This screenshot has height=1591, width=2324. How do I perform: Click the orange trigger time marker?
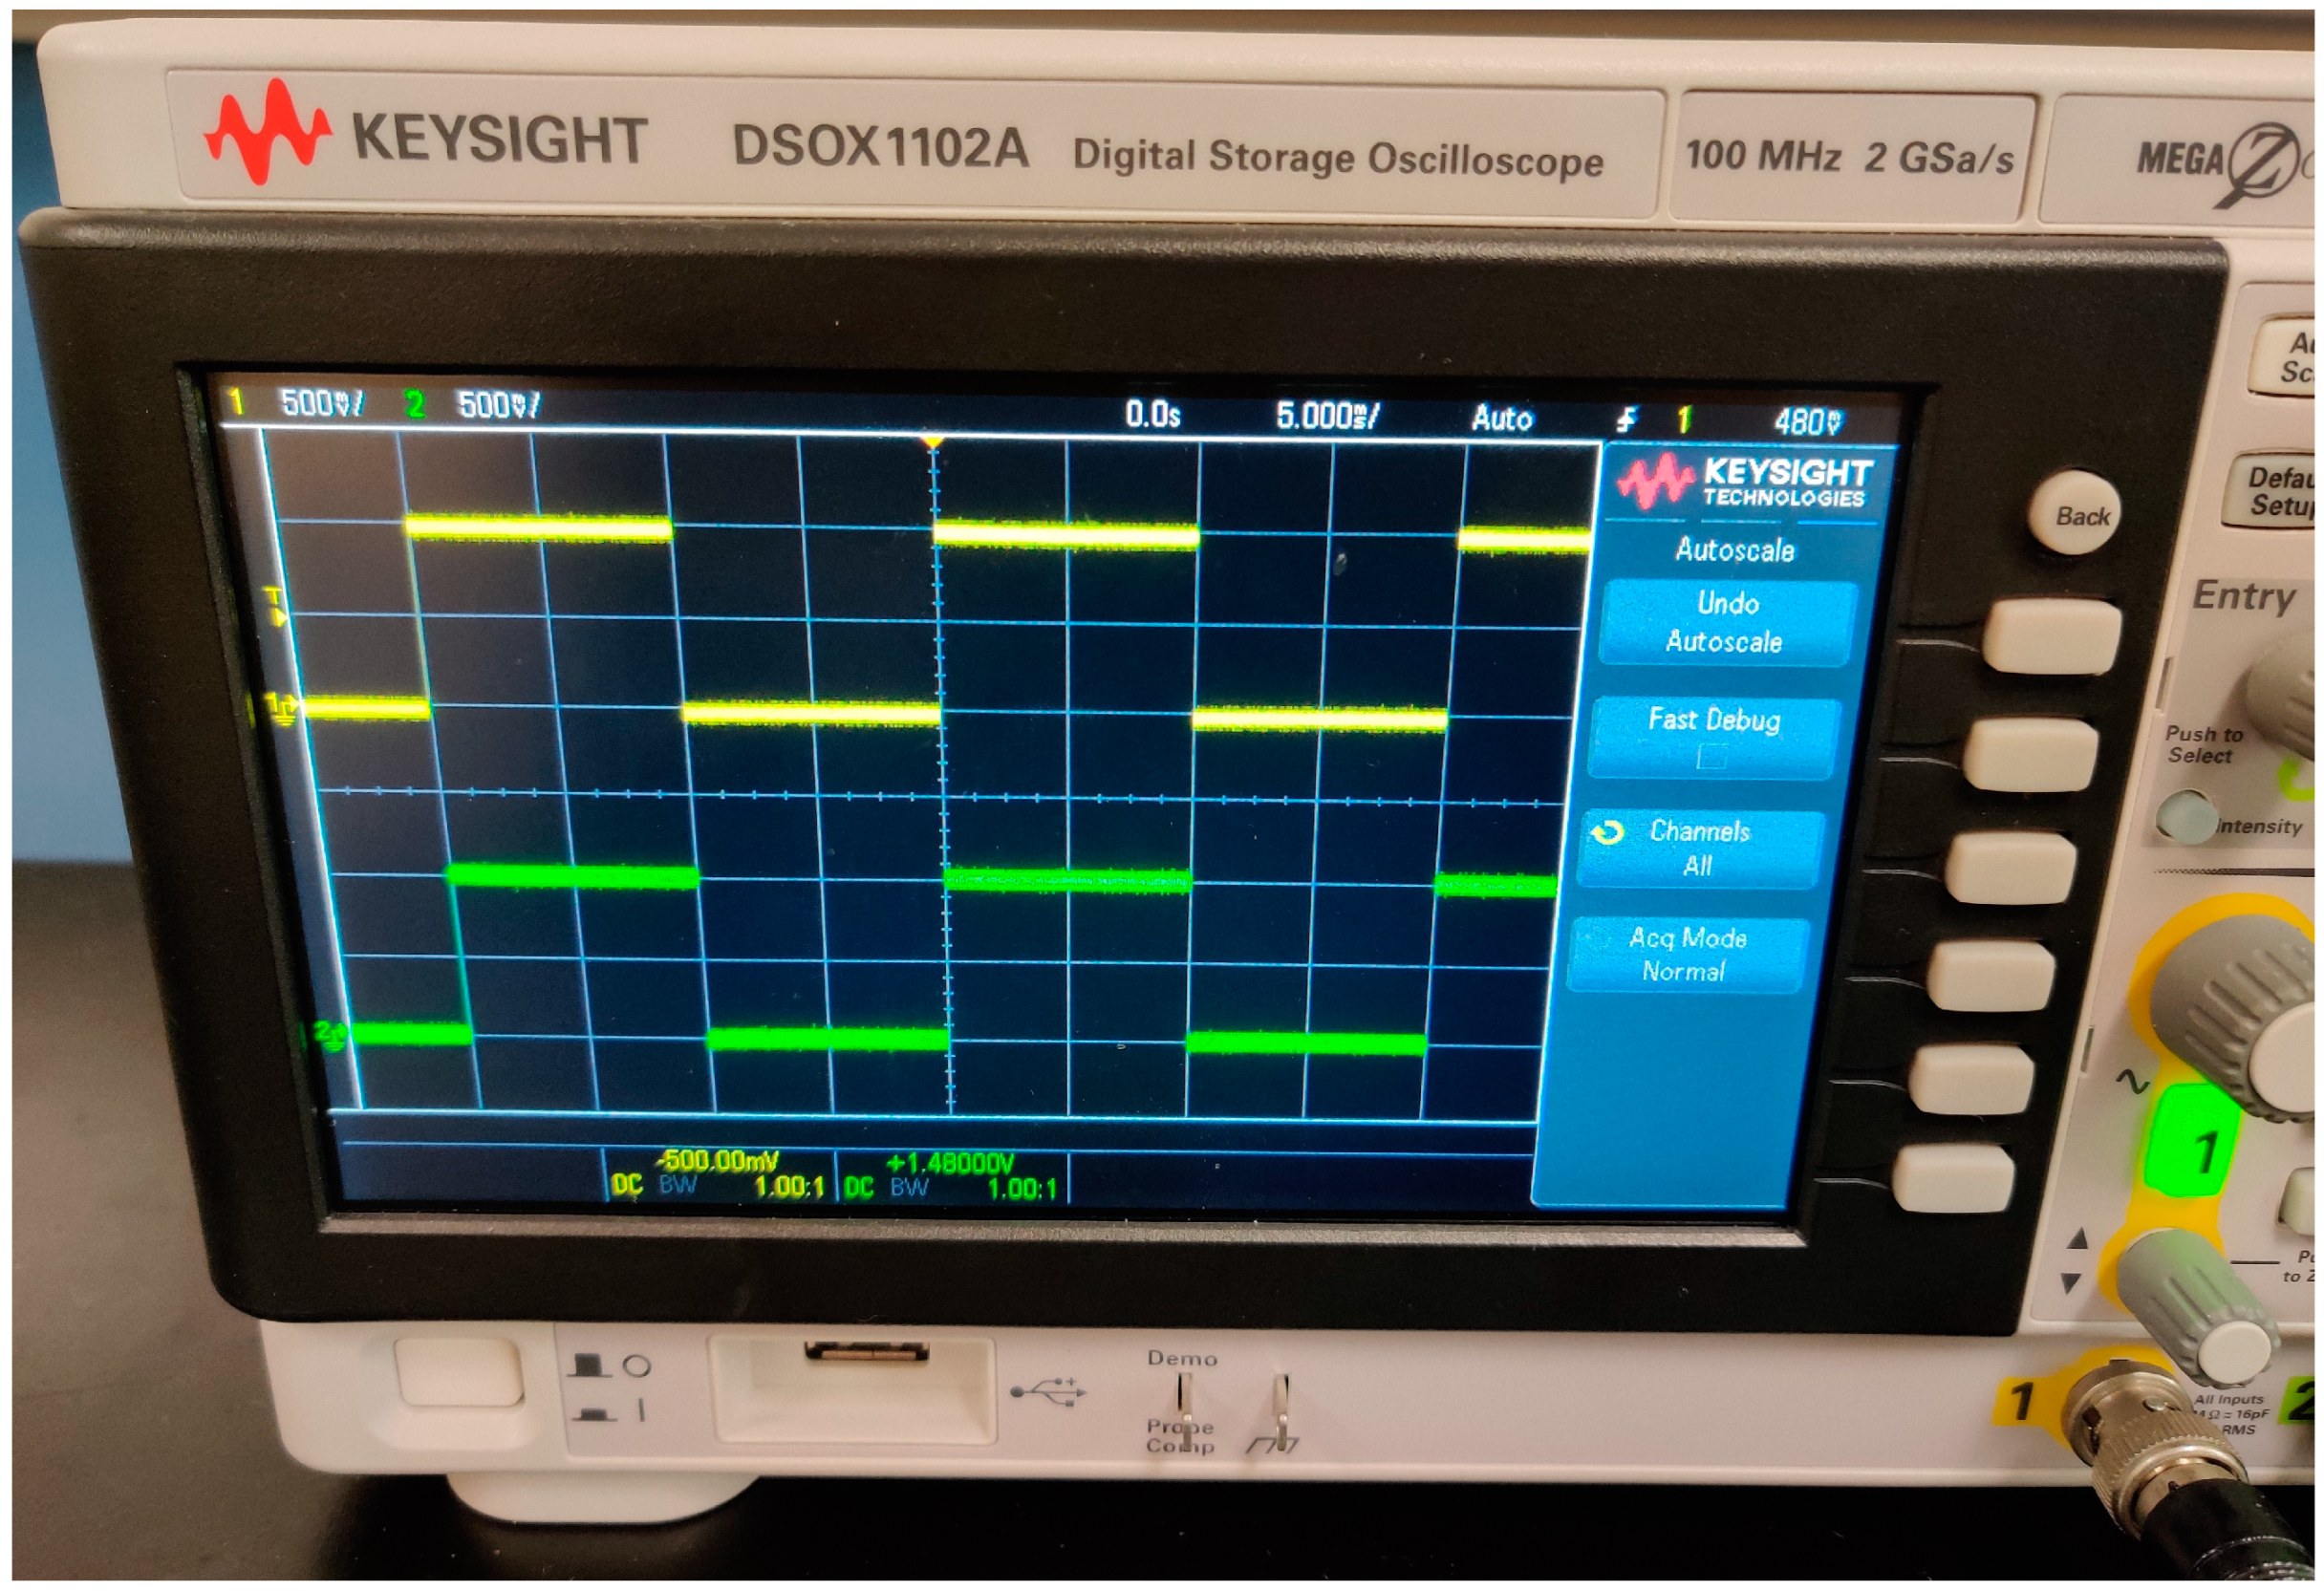(x=932, y=441)
